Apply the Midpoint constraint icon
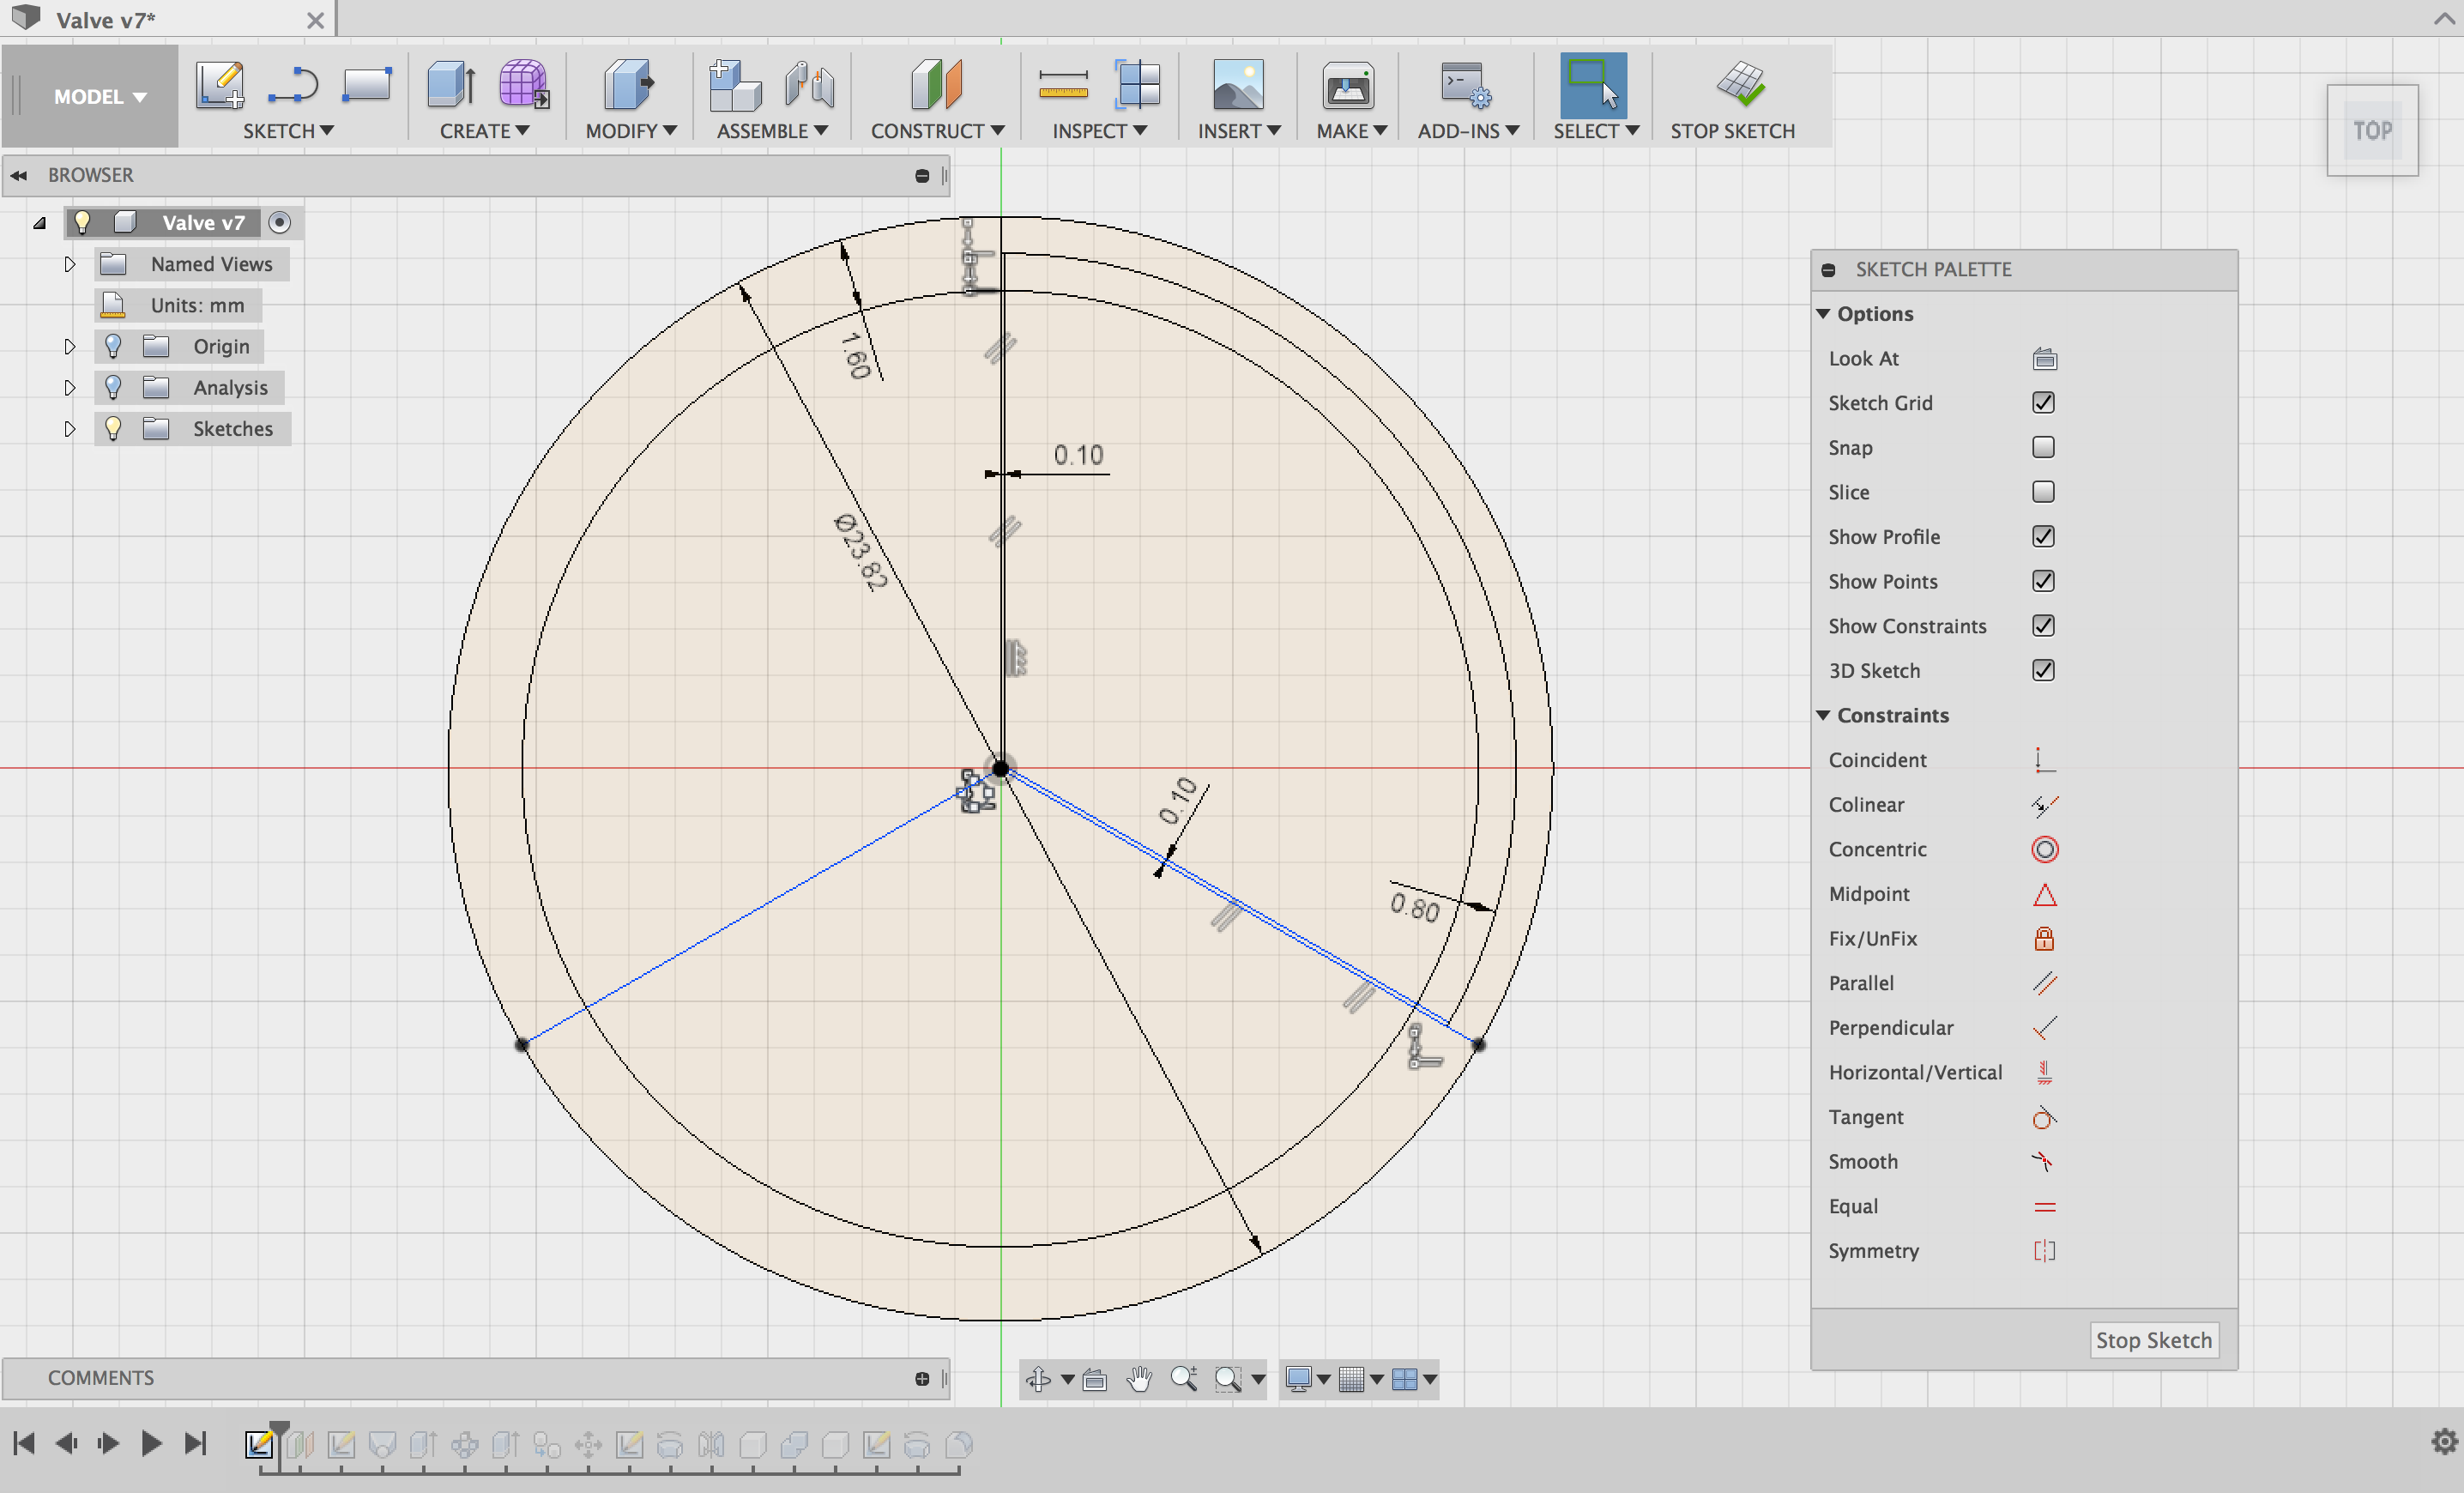2464x1493 pixels. (2044, 894)
